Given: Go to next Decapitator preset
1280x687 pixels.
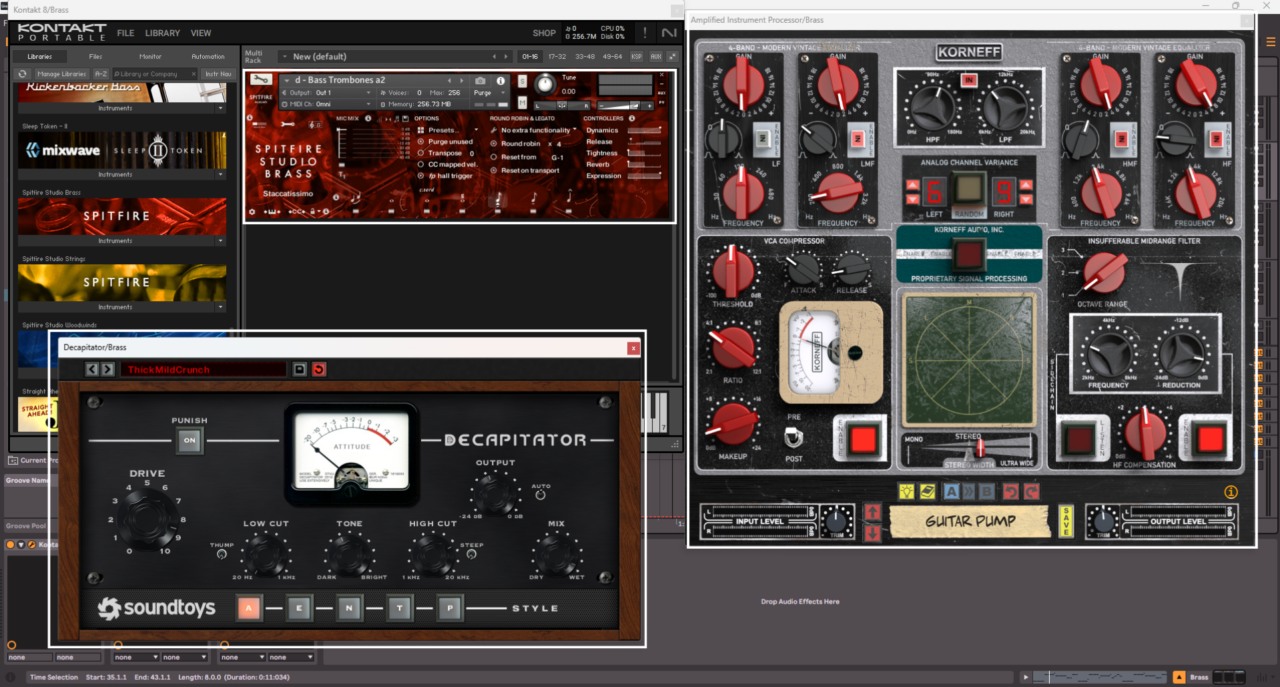Looking at the screenshot, I should 107,369.
